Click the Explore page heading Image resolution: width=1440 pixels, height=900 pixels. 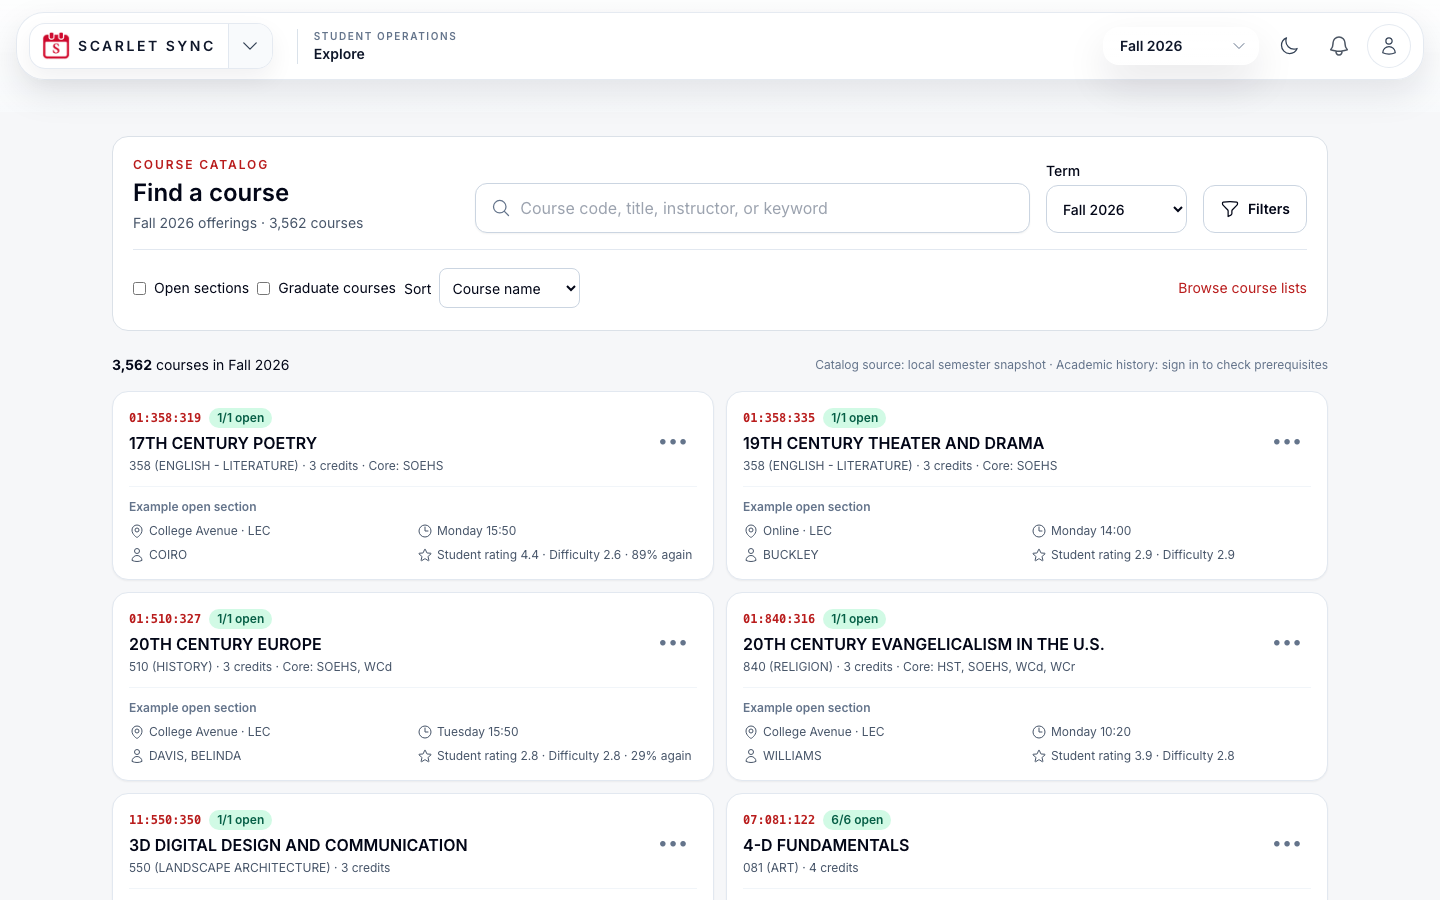pos(339,54)
